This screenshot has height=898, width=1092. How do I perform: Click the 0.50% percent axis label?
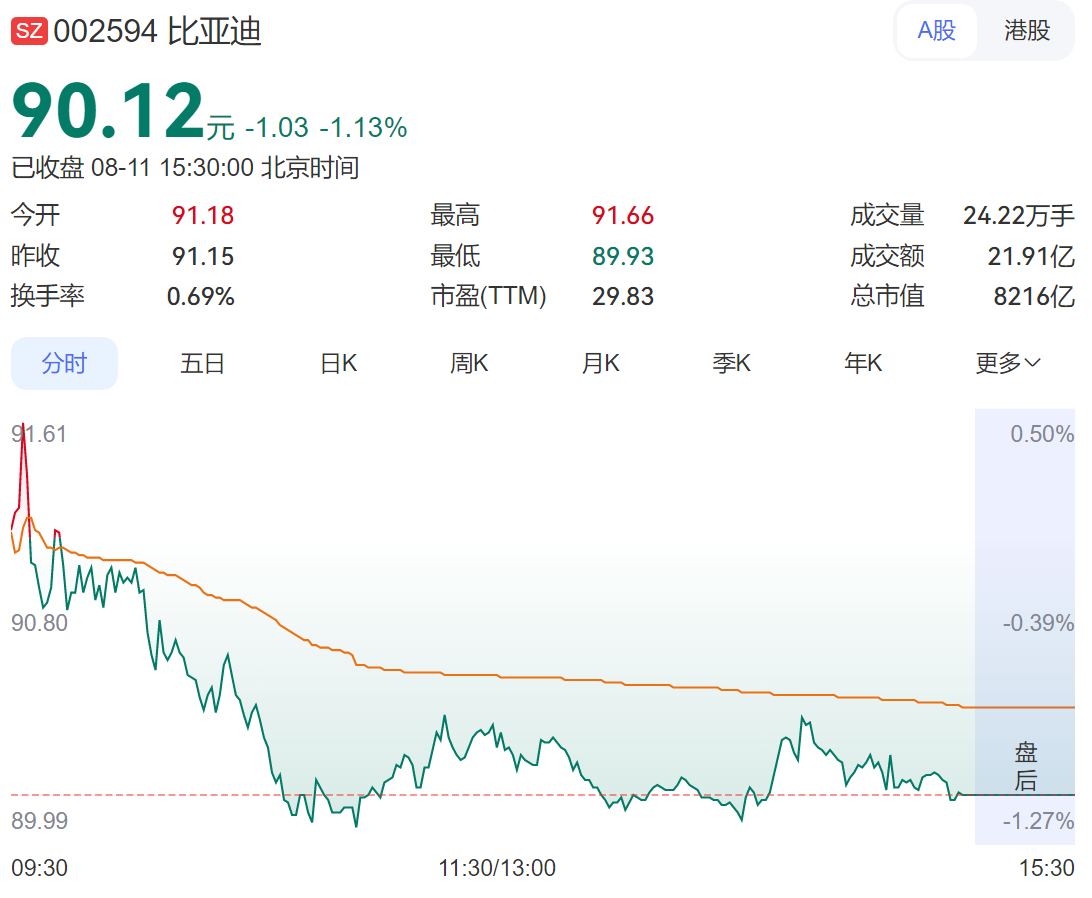coord(1042,434)
